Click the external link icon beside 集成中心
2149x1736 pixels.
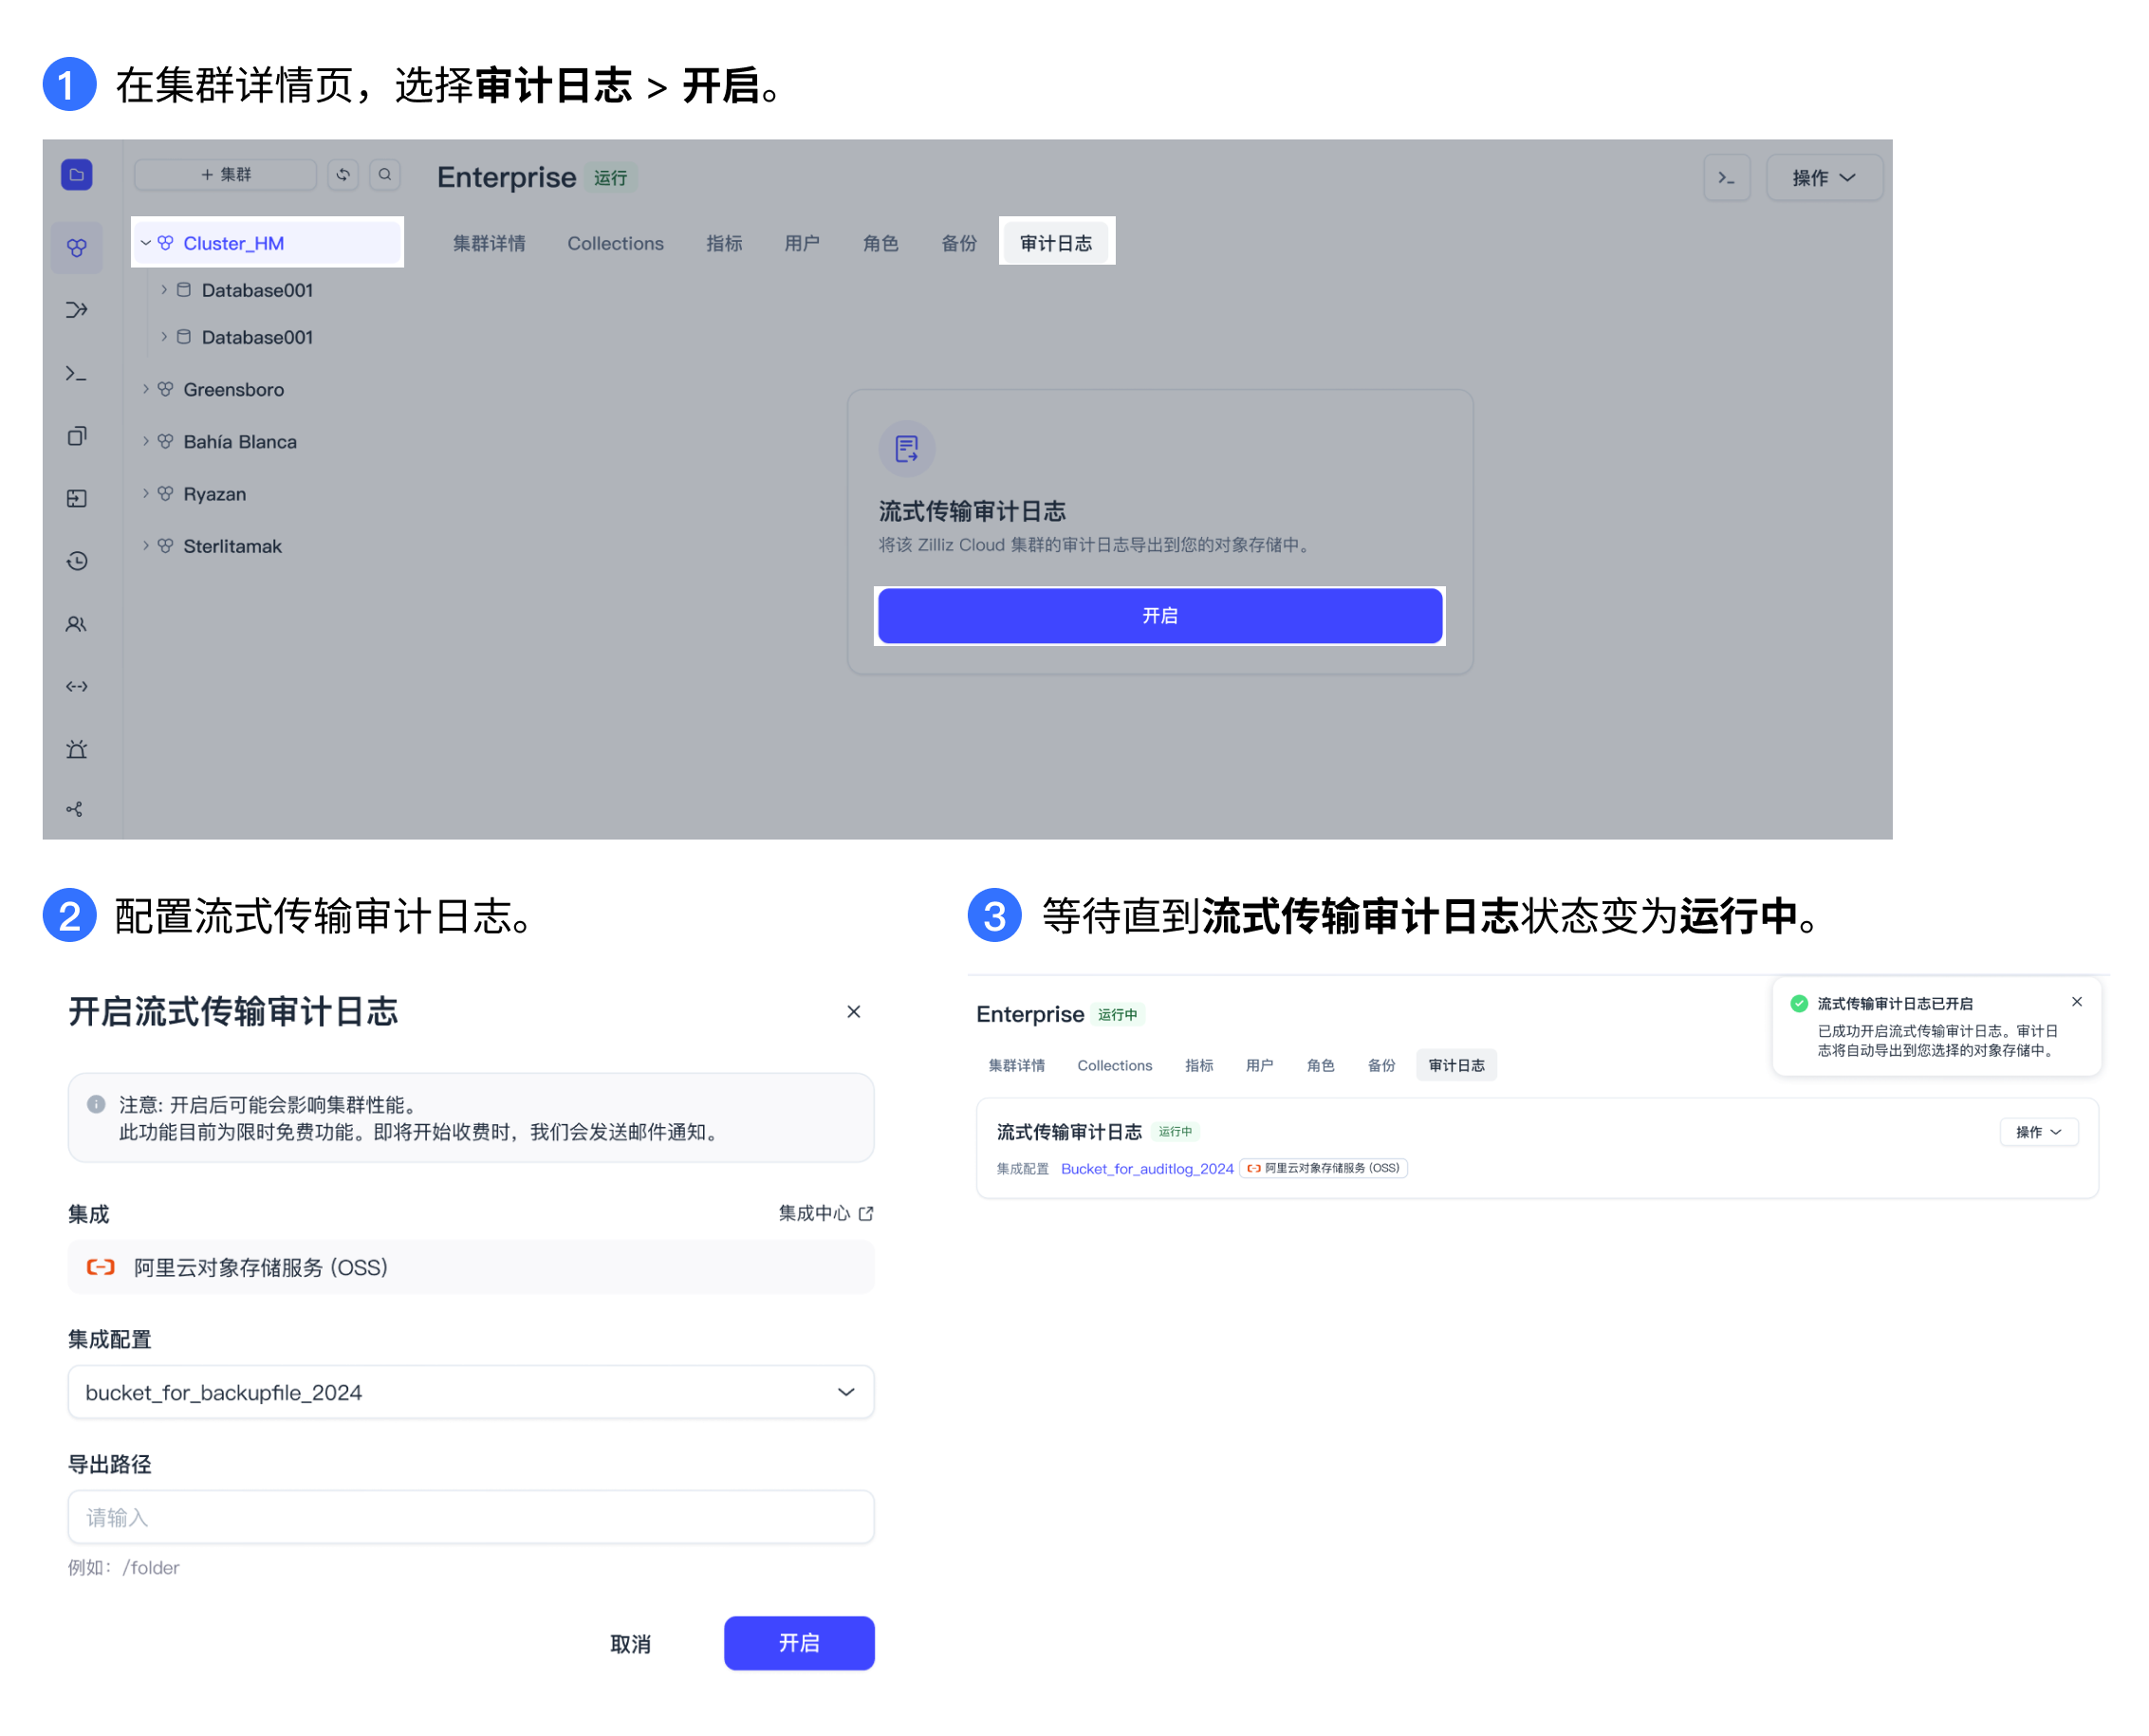866,1213
